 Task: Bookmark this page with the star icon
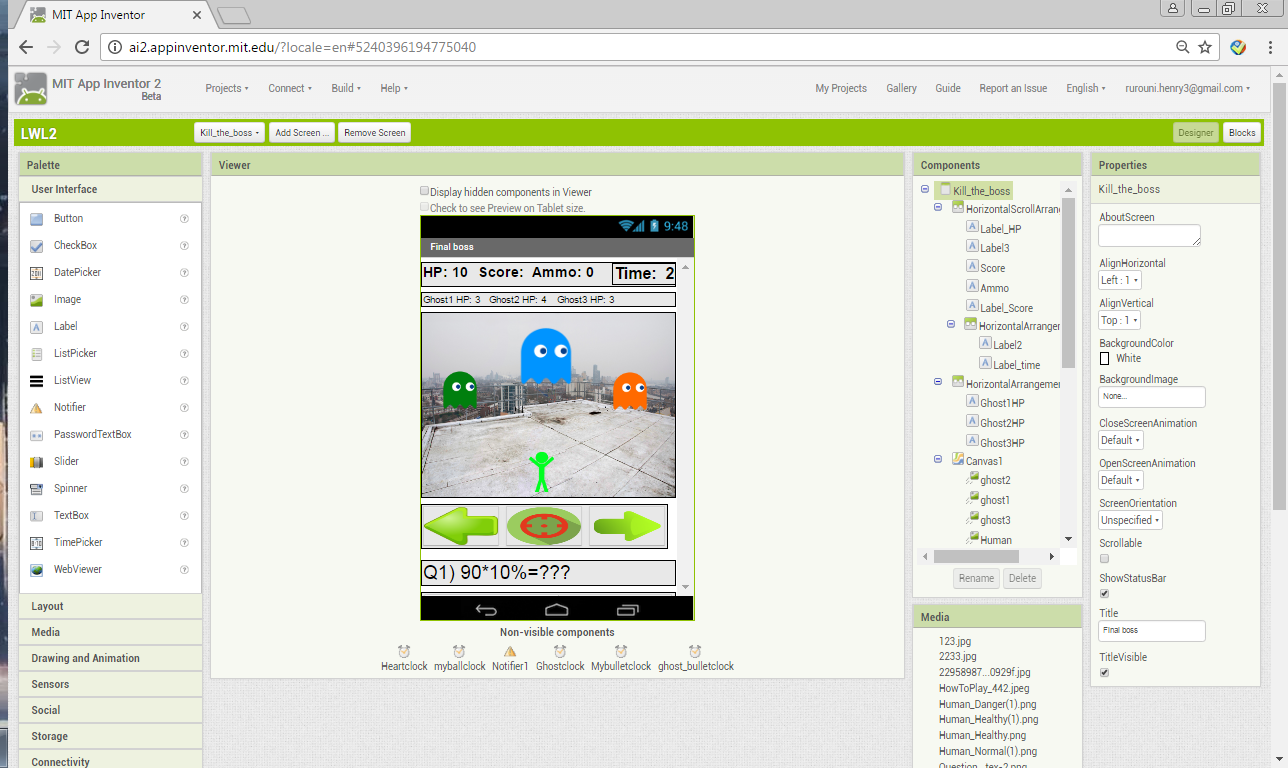coord(1205,47)
